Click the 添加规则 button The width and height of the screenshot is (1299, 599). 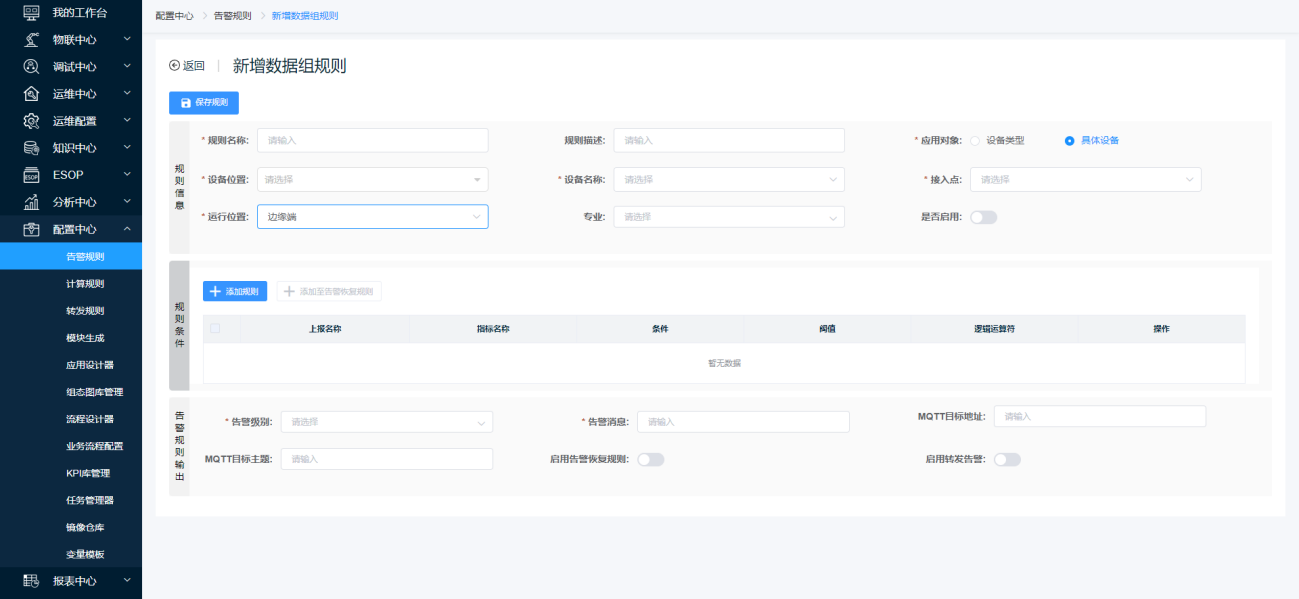point(235,291)
